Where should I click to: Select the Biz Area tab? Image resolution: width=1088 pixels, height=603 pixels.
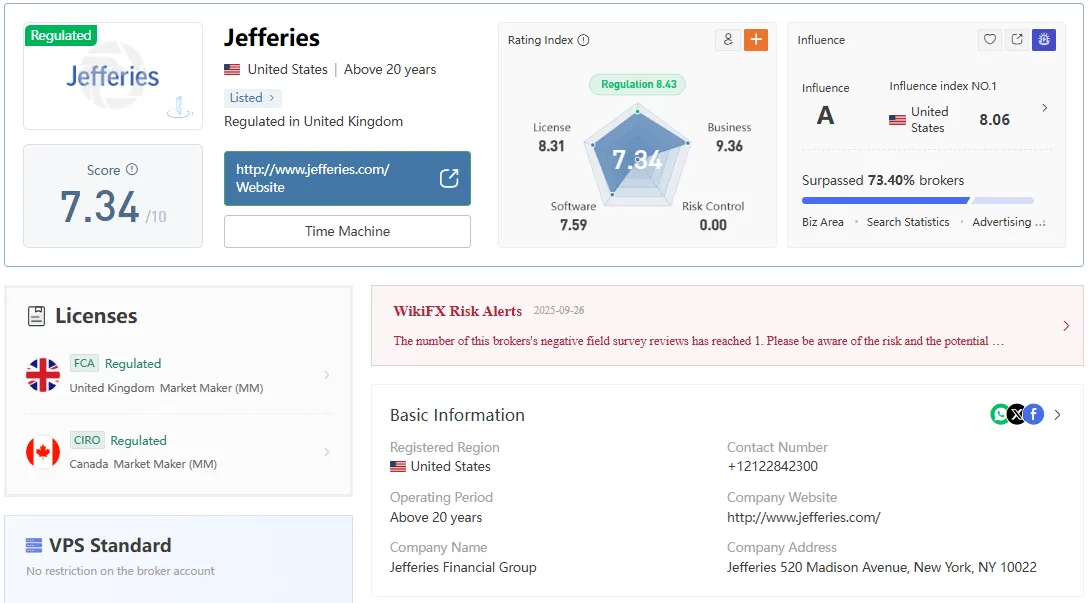click(823, 222)
